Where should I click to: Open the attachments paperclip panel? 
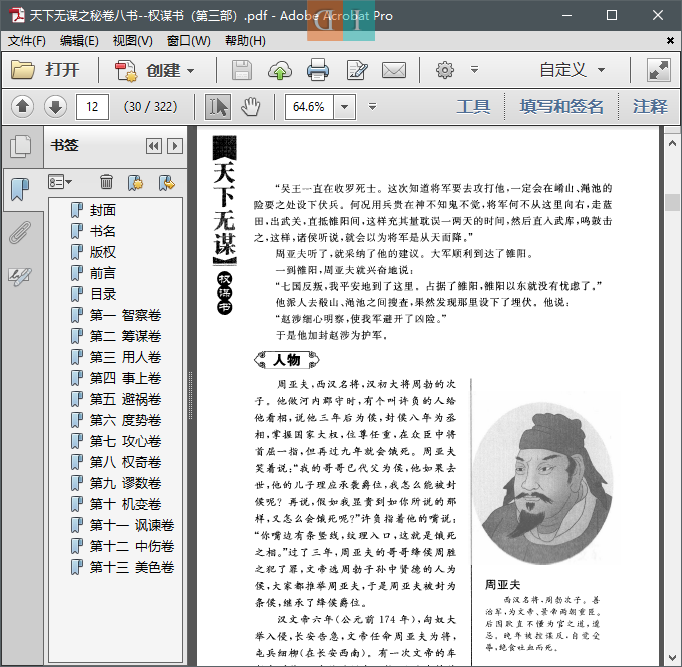coord(20,232)
